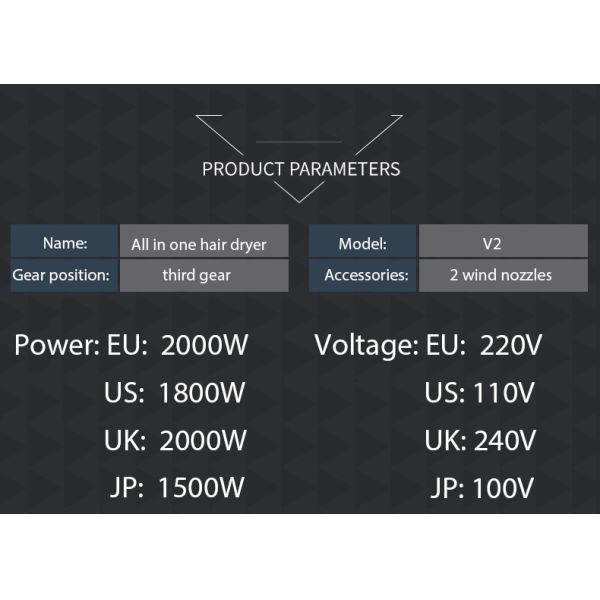Screen dimensions: 600x600
Task: Select the EU 220V voltage value
Action: coord(483,347)
